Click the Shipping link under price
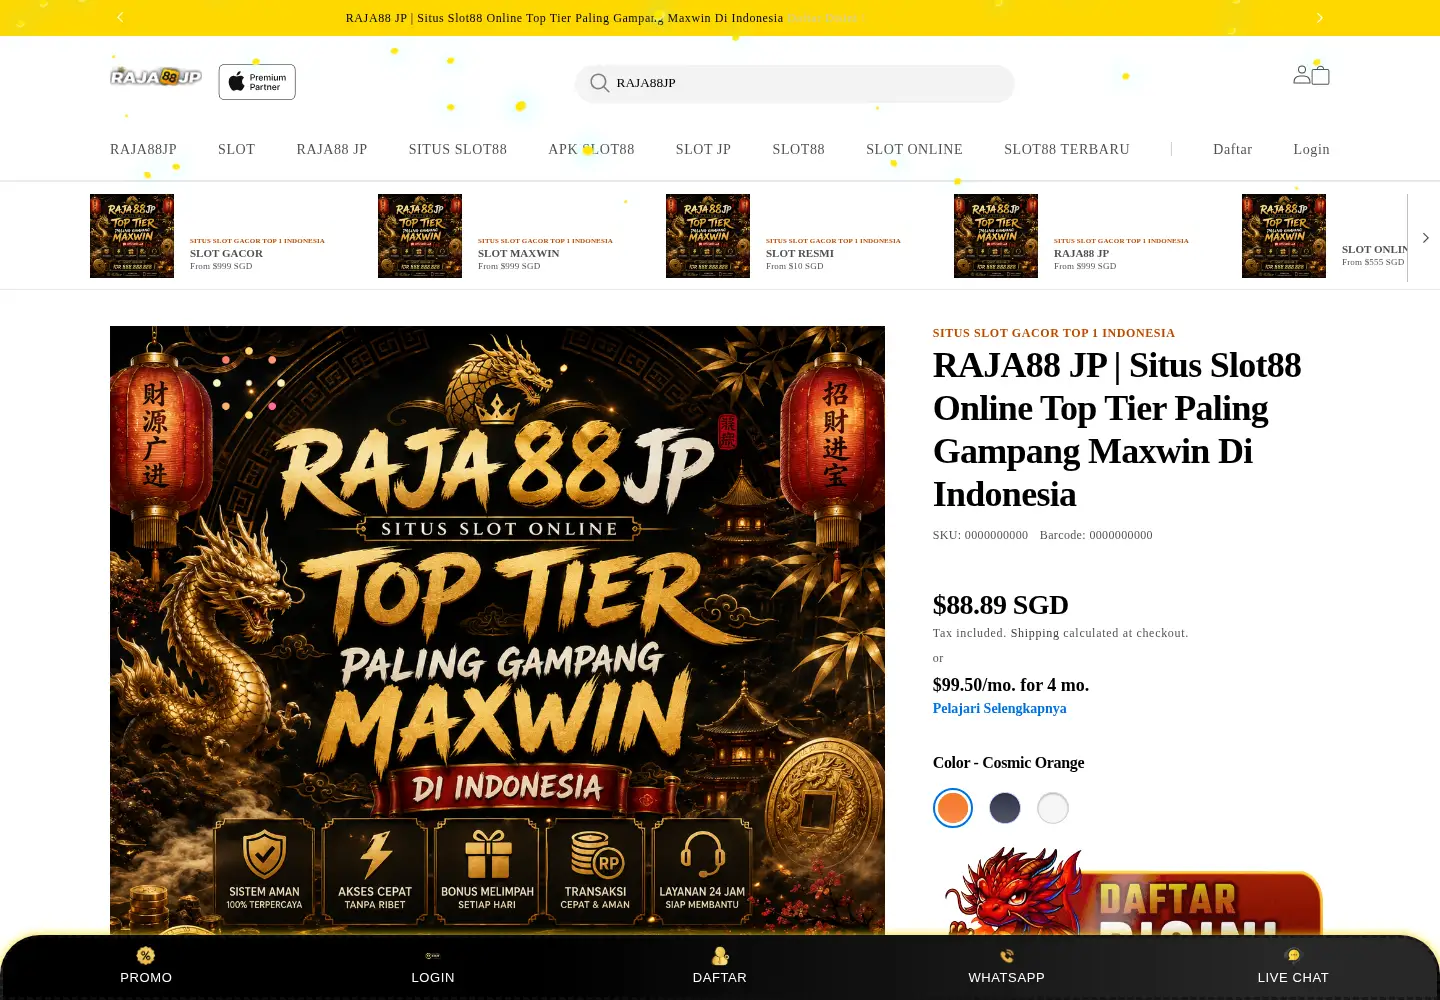The height and width of the screenshot is (1000, 1440). 1034,633
